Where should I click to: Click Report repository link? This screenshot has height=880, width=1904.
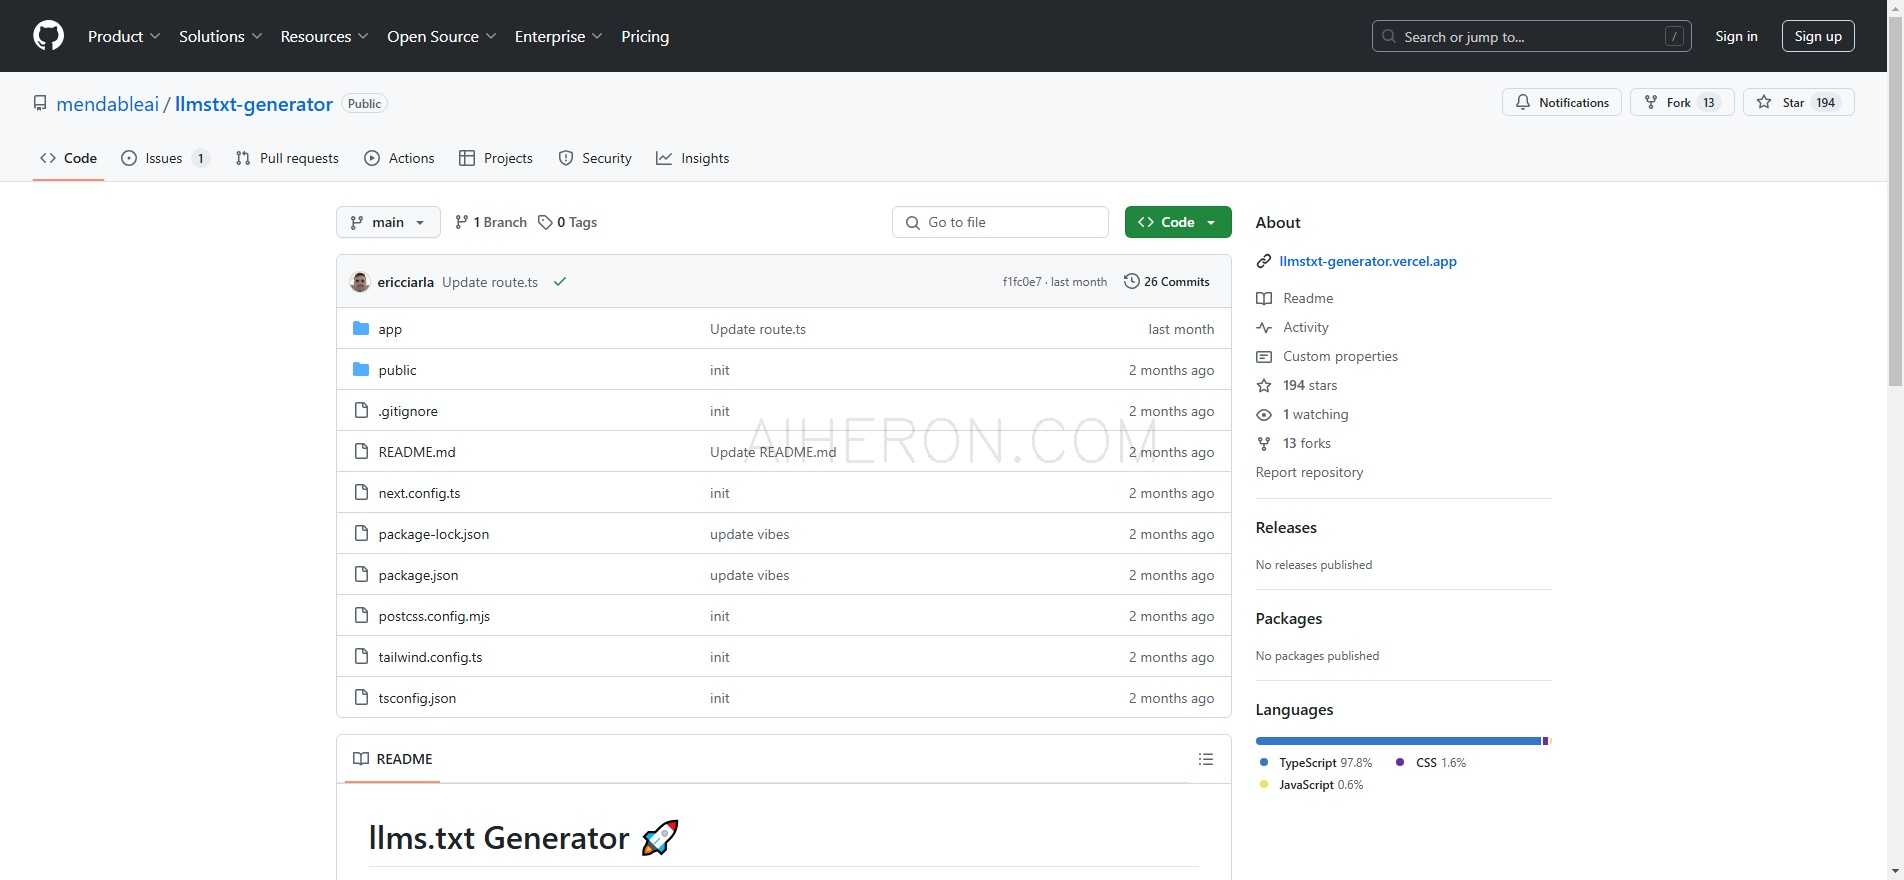tap(1309, 472)
